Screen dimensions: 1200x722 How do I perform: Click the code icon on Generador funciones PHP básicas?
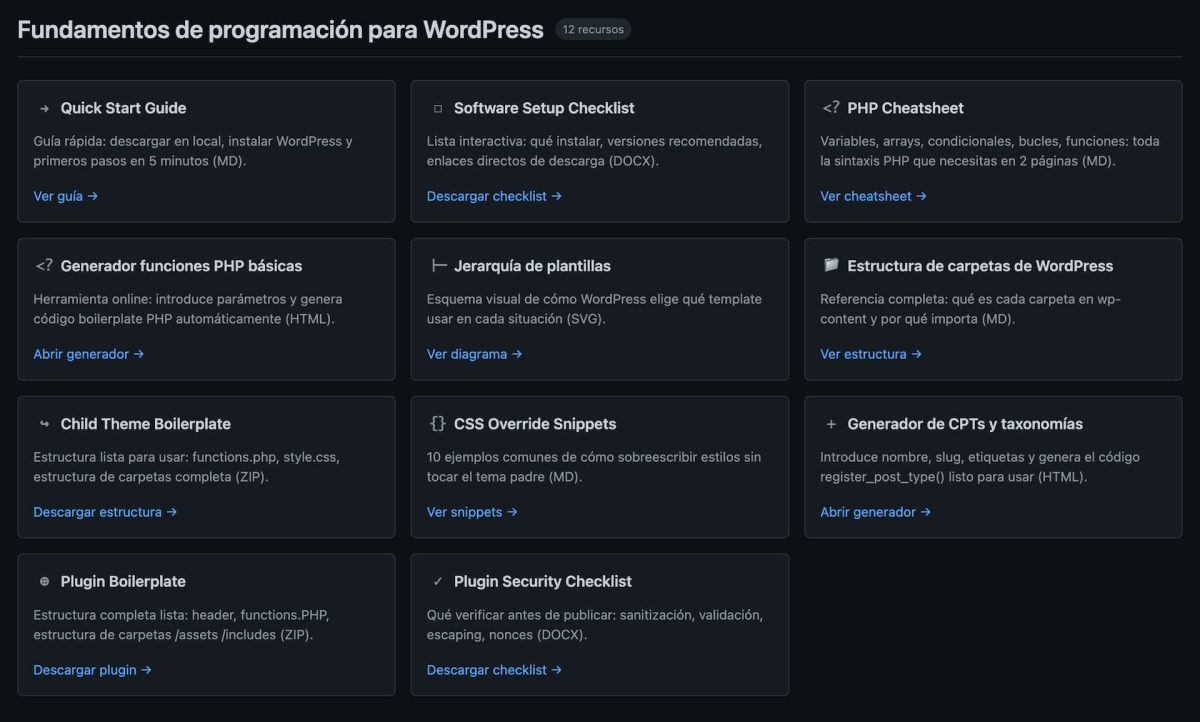pos(44,265)
